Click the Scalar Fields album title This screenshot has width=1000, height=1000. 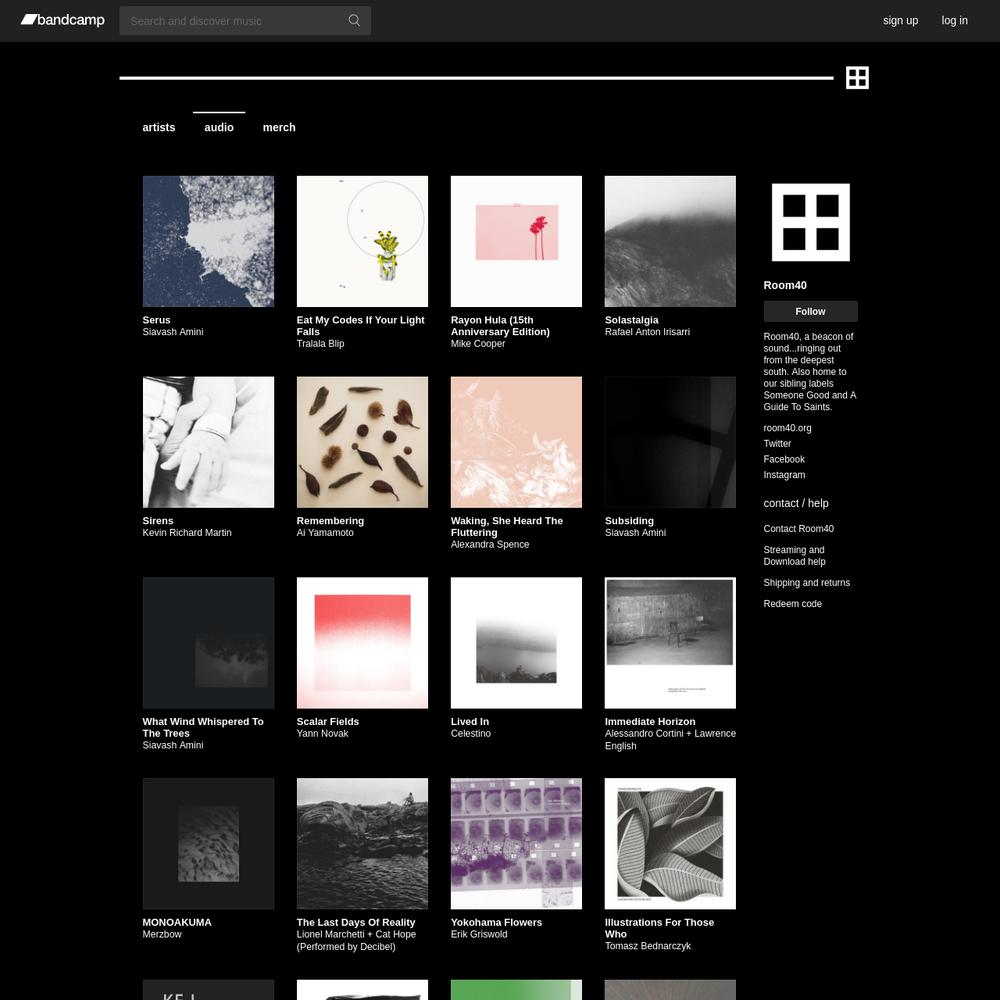click(x=328, y=721)
